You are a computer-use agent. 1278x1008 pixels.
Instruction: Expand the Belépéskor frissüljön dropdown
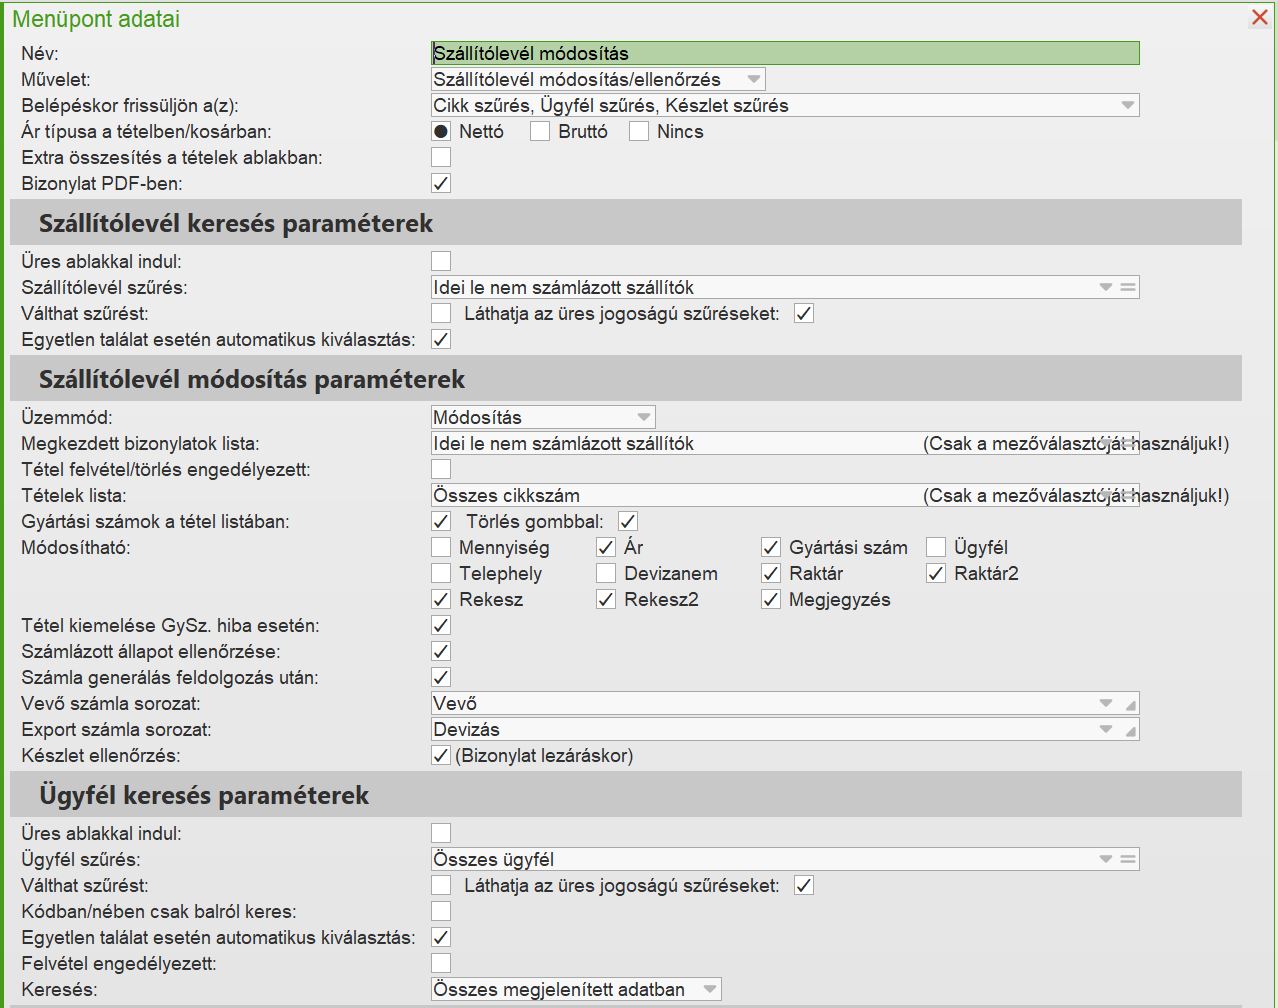coord(1127,105)
